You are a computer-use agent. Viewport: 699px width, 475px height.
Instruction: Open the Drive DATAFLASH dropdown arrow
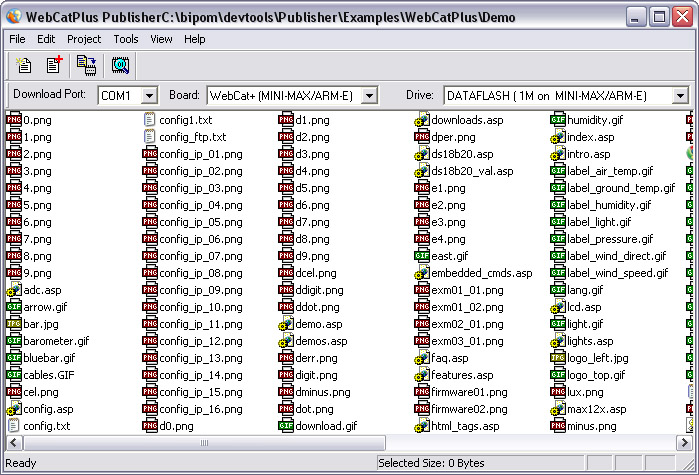[x=680, y=95]
